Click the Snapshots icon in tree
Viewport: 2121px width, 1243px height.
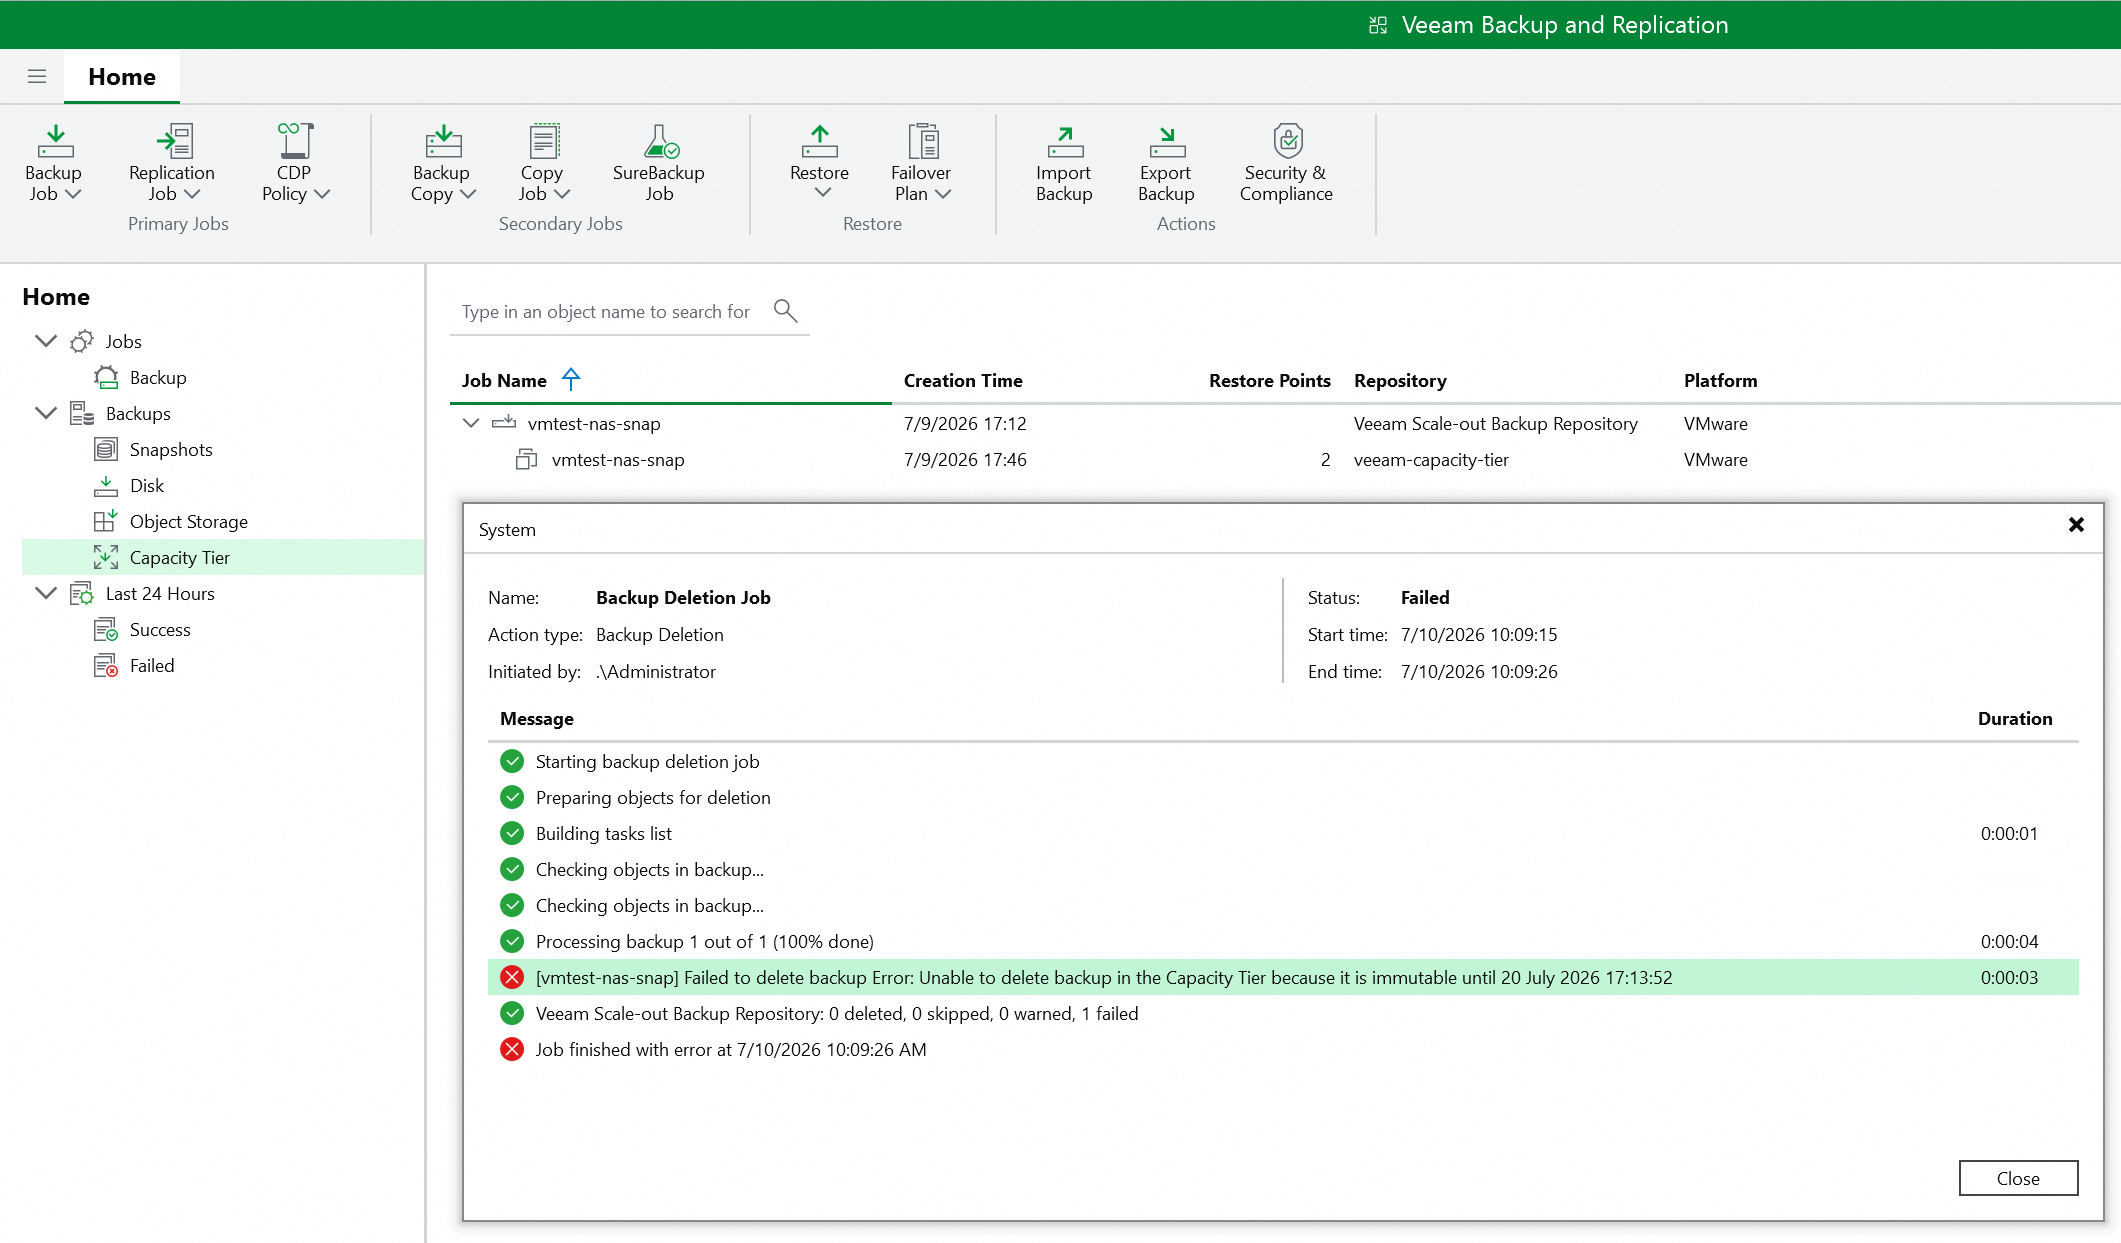[x=106, y=450]
